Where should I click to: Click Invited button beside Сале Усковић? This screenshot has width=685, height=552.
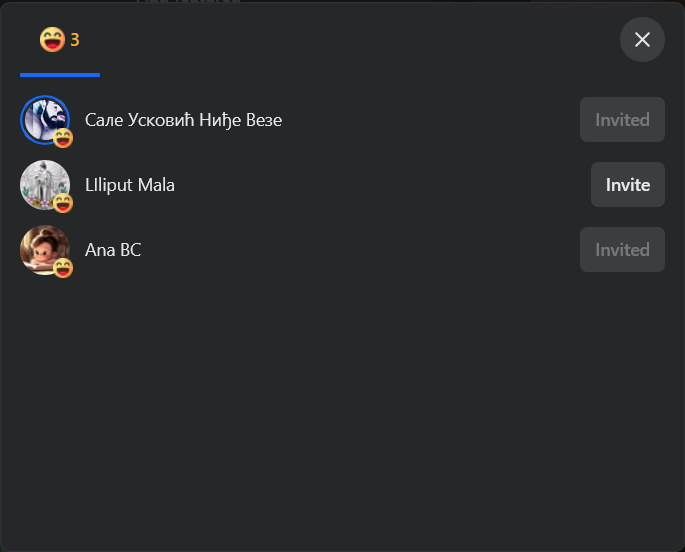click(622, 120)
